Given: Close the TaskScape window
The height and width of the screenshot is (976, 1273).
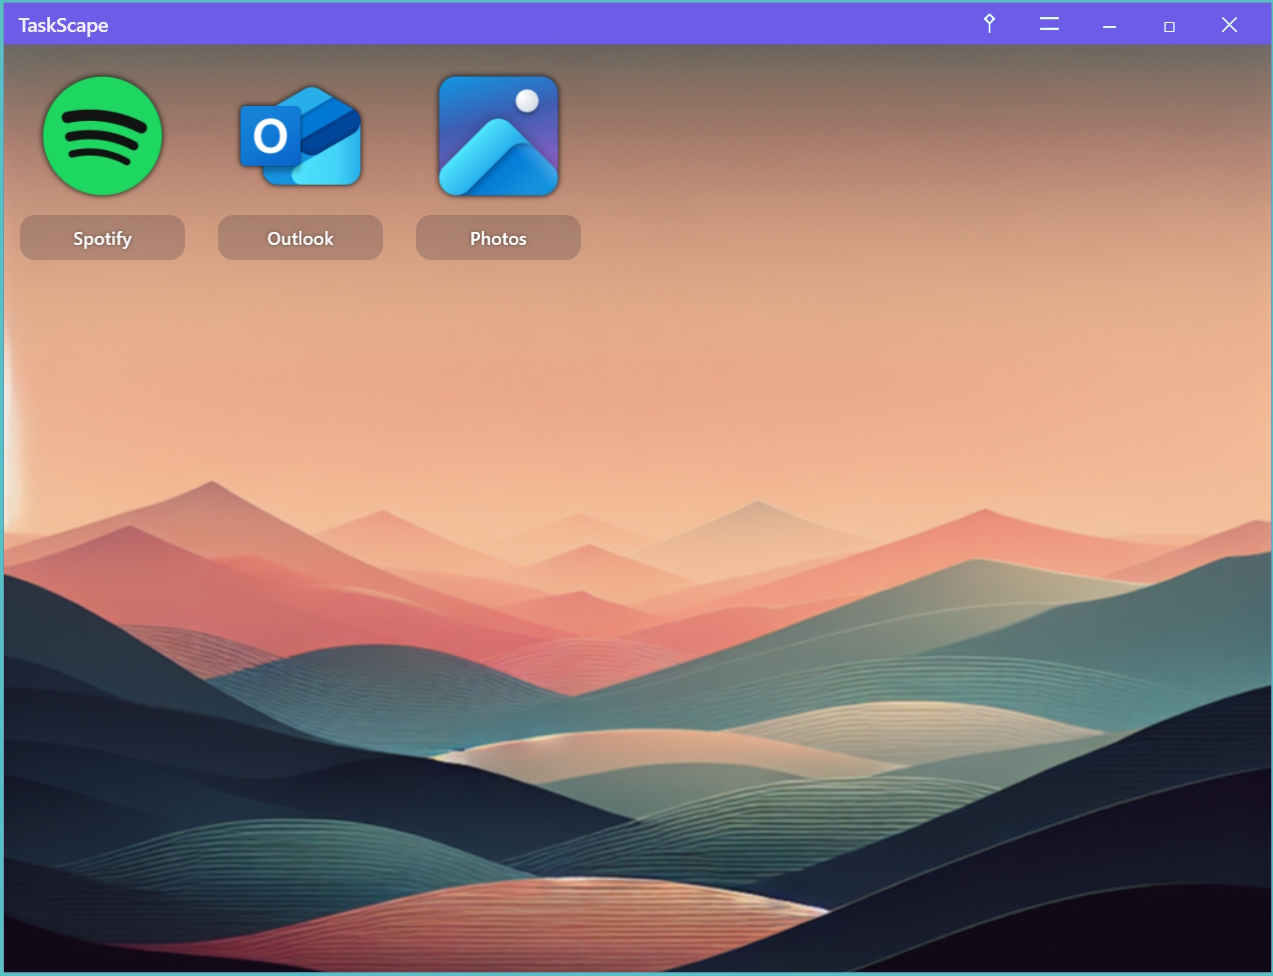Looking at the screenshot, I should pyautogui.click(x=1229, y=25).
